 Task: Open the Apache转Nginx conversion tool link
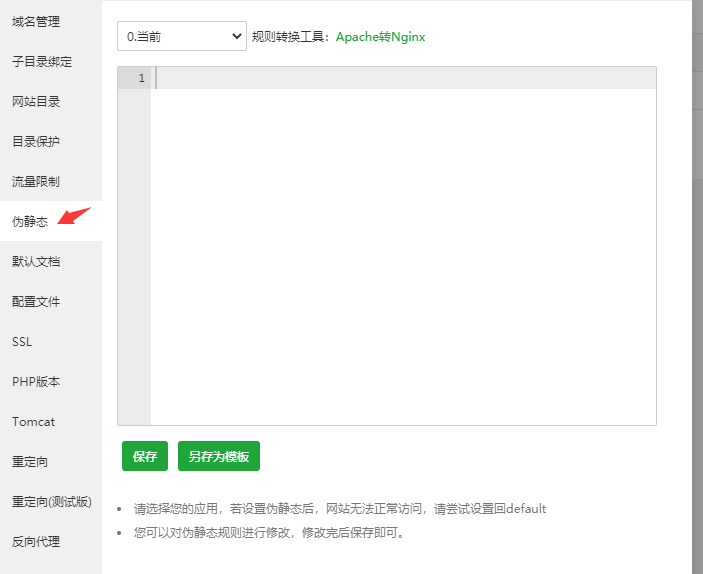380,36
